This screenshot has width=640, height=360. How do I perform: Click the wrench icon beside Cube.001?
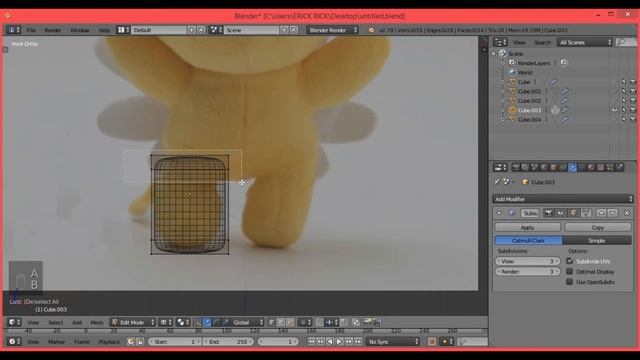pyautogui.click(x=565, y=91)
